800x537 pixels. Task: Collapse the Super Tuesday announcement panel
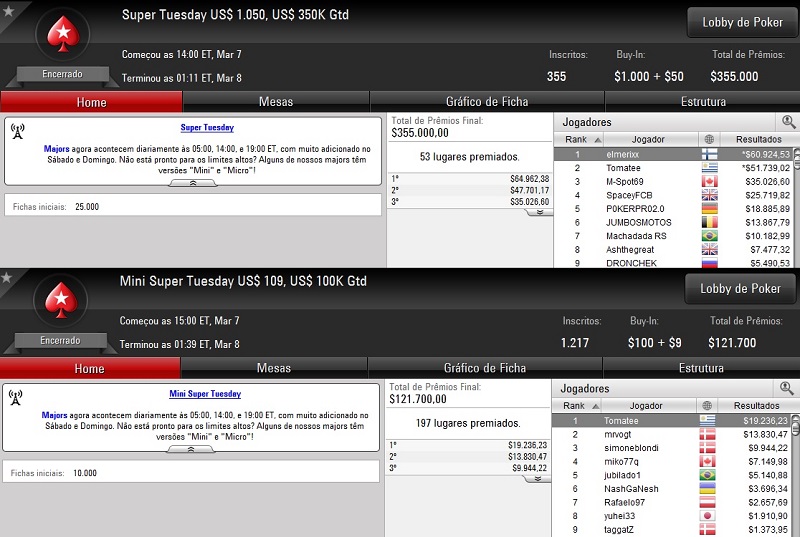[x=193, y=183]
